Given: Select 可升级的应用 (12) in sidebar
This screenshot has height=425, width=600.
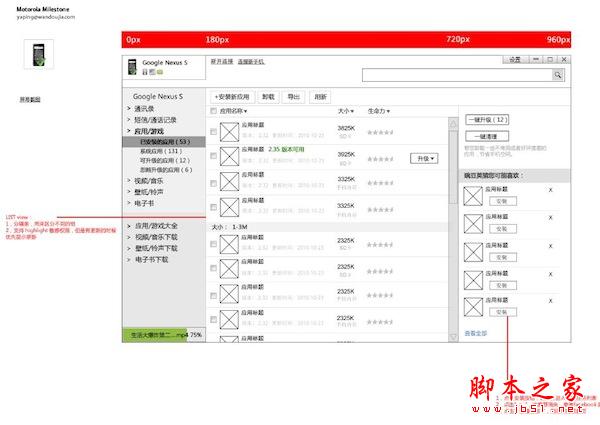Looking at the screenshot, I should coord(165,160).
